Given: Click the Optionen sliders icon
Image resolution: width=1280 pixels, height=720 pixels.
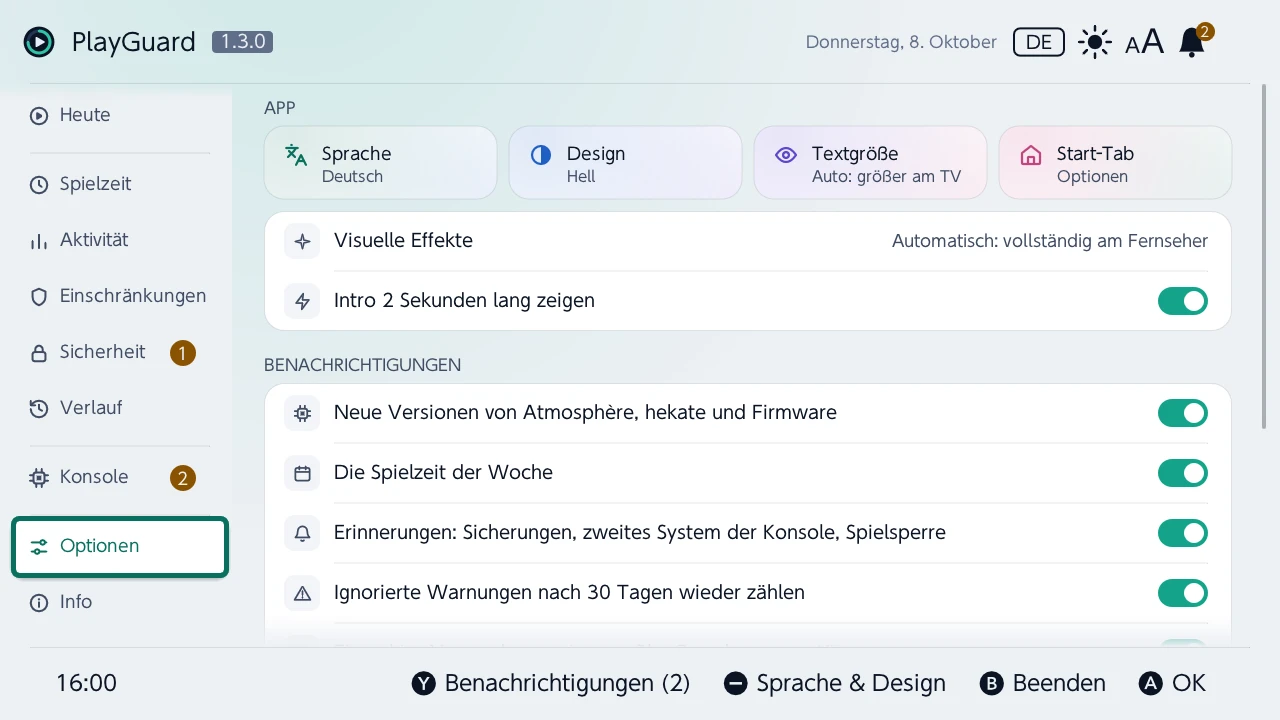Looking at the screenshot, I should click(x=39, y=547).
